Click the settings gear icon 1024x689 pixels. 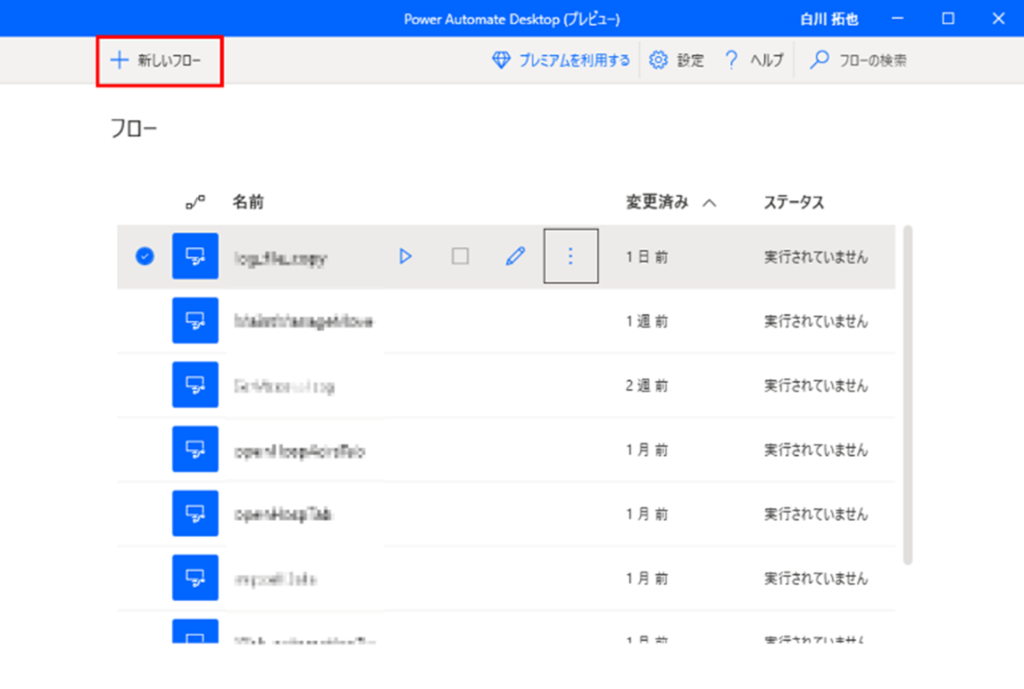[x=658, y=61]
